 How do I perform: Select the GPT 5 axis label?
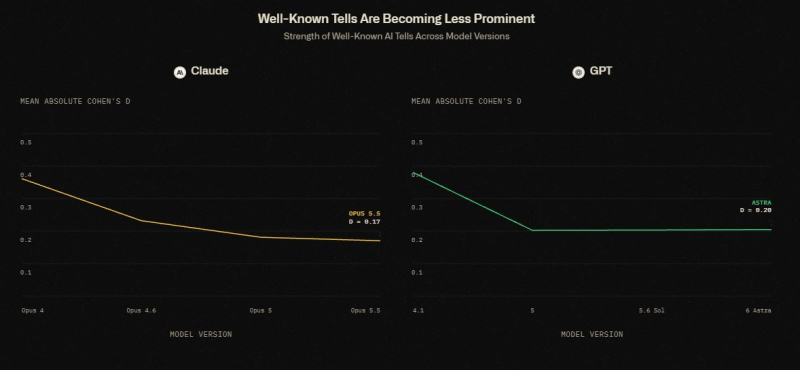pyautogui.click(x=532, y=310)
